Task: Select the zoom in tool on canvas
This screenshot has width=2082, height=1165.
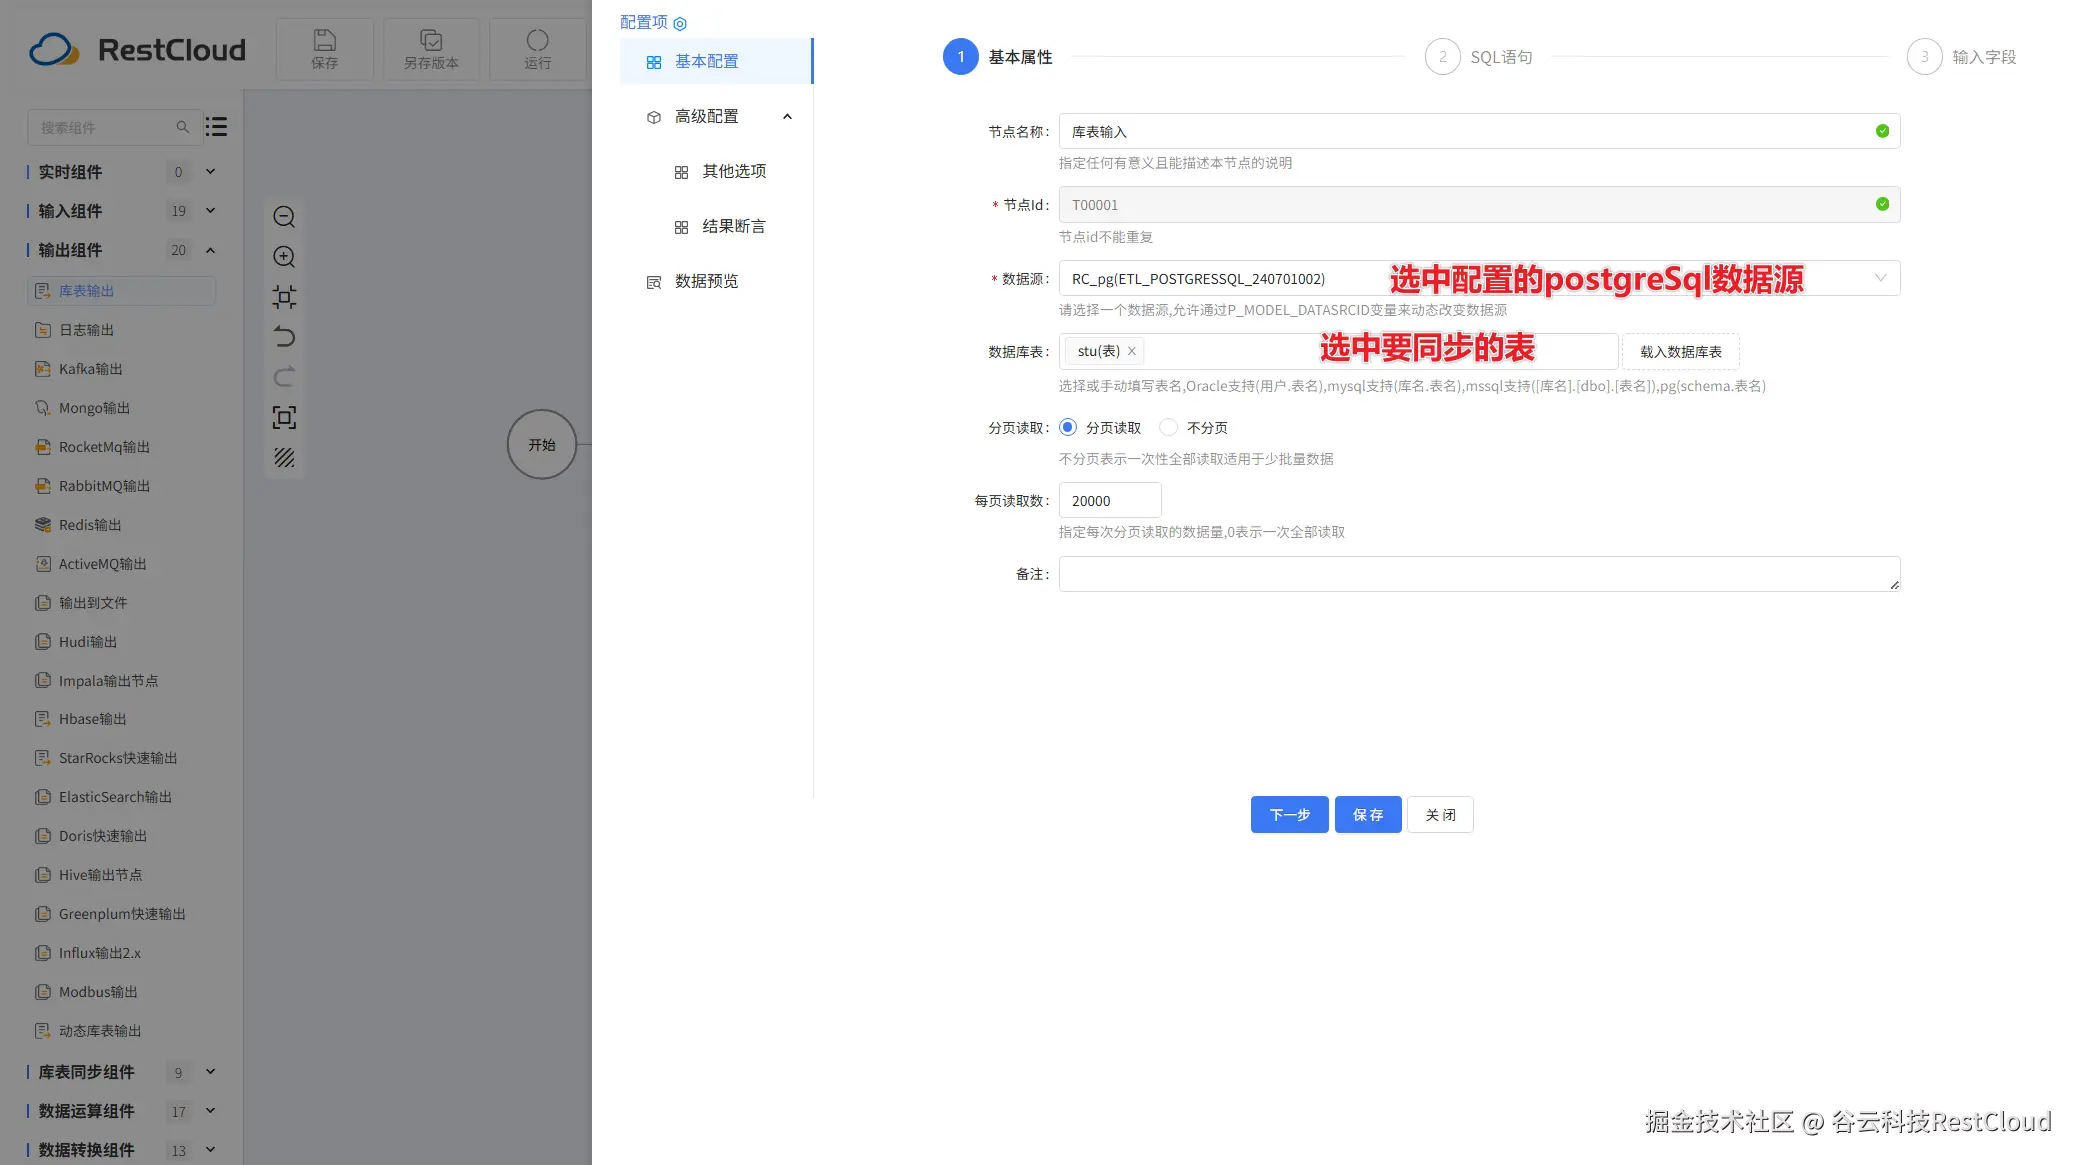Action: tap(284, 257)
